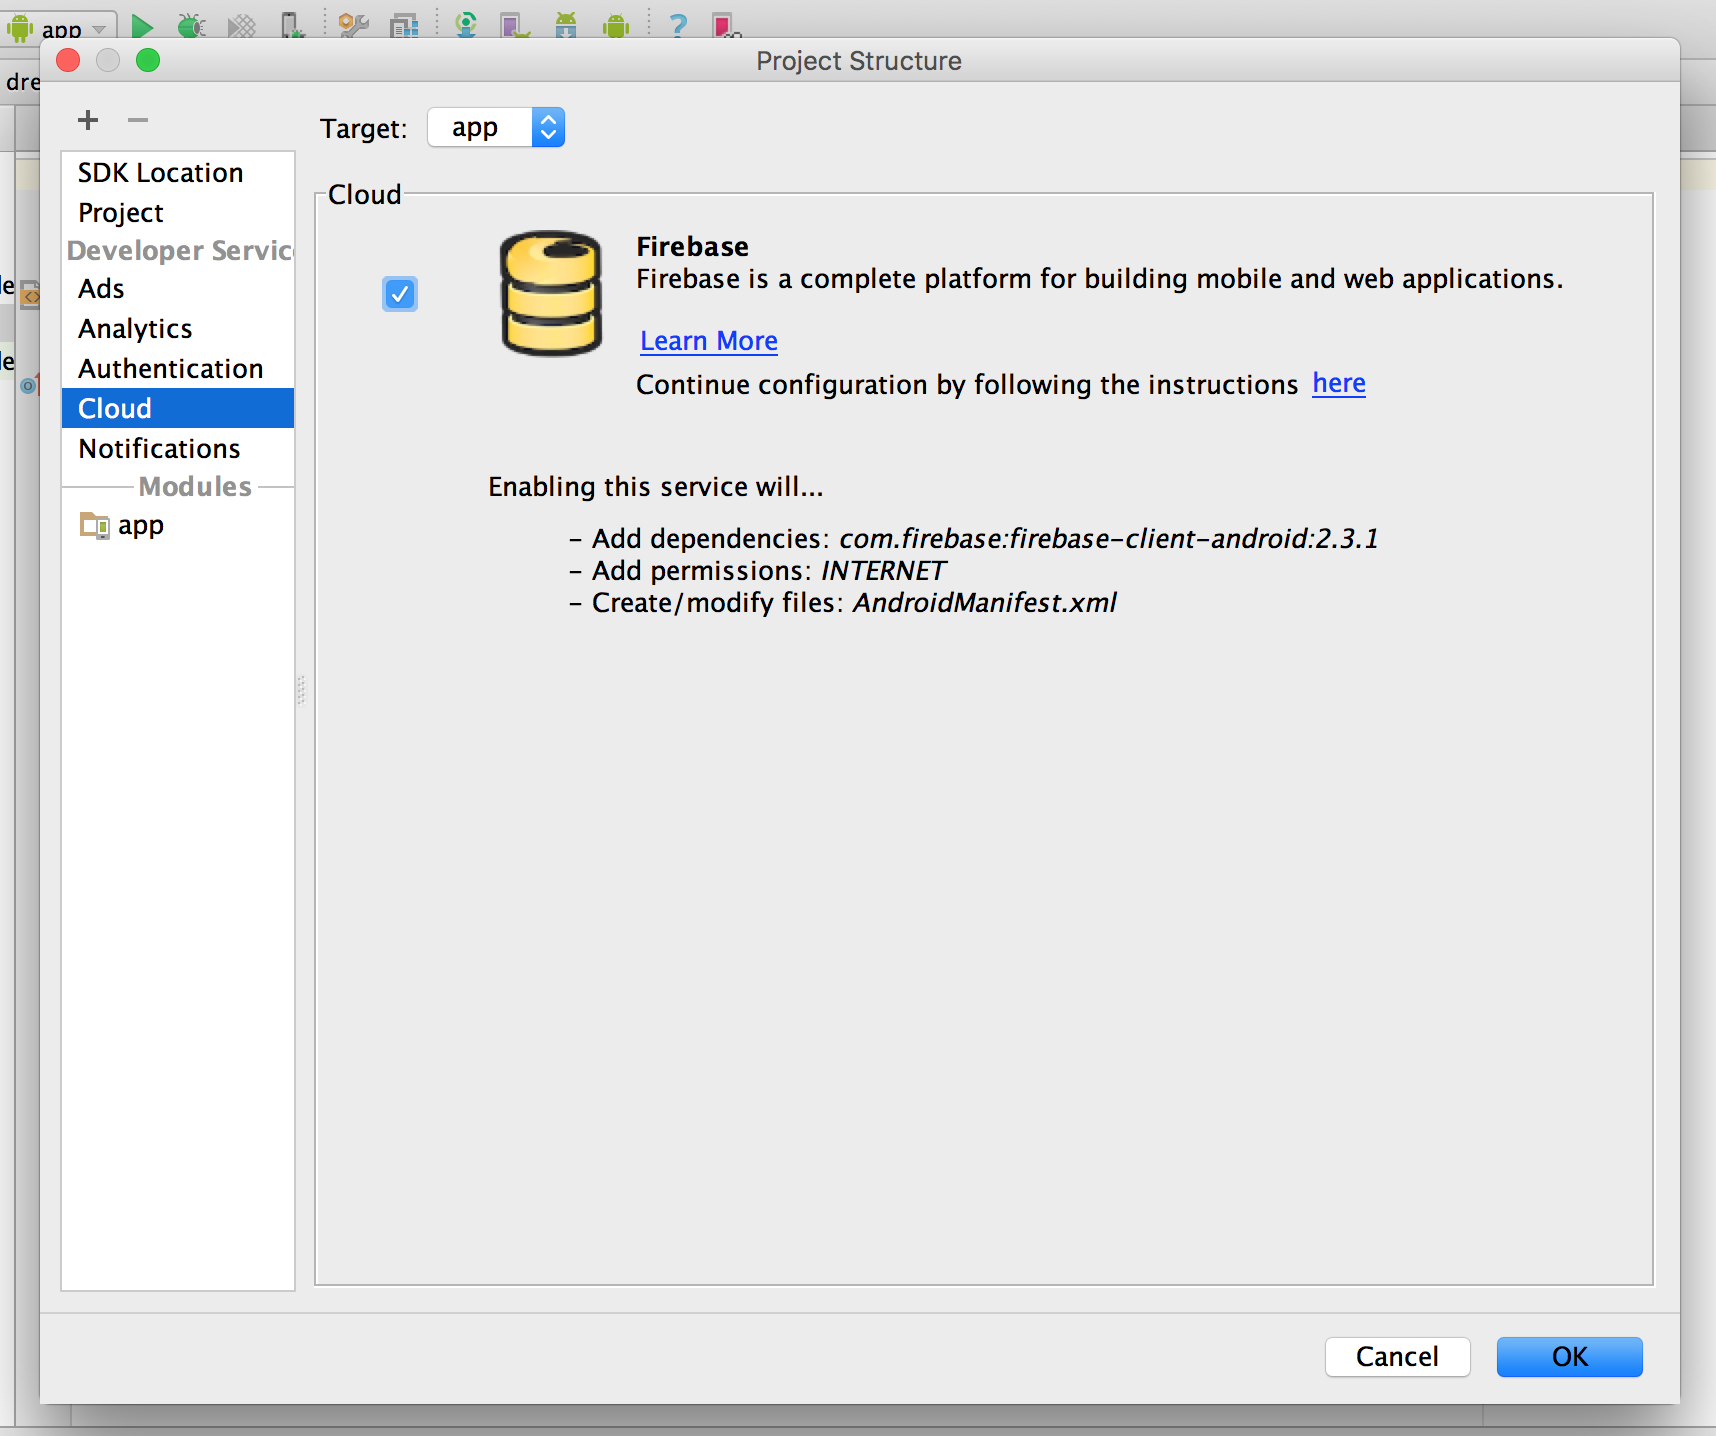1716x1436 pixels.
Task: Click the Sync Project with Gradle icon
Action: point(466,25)
